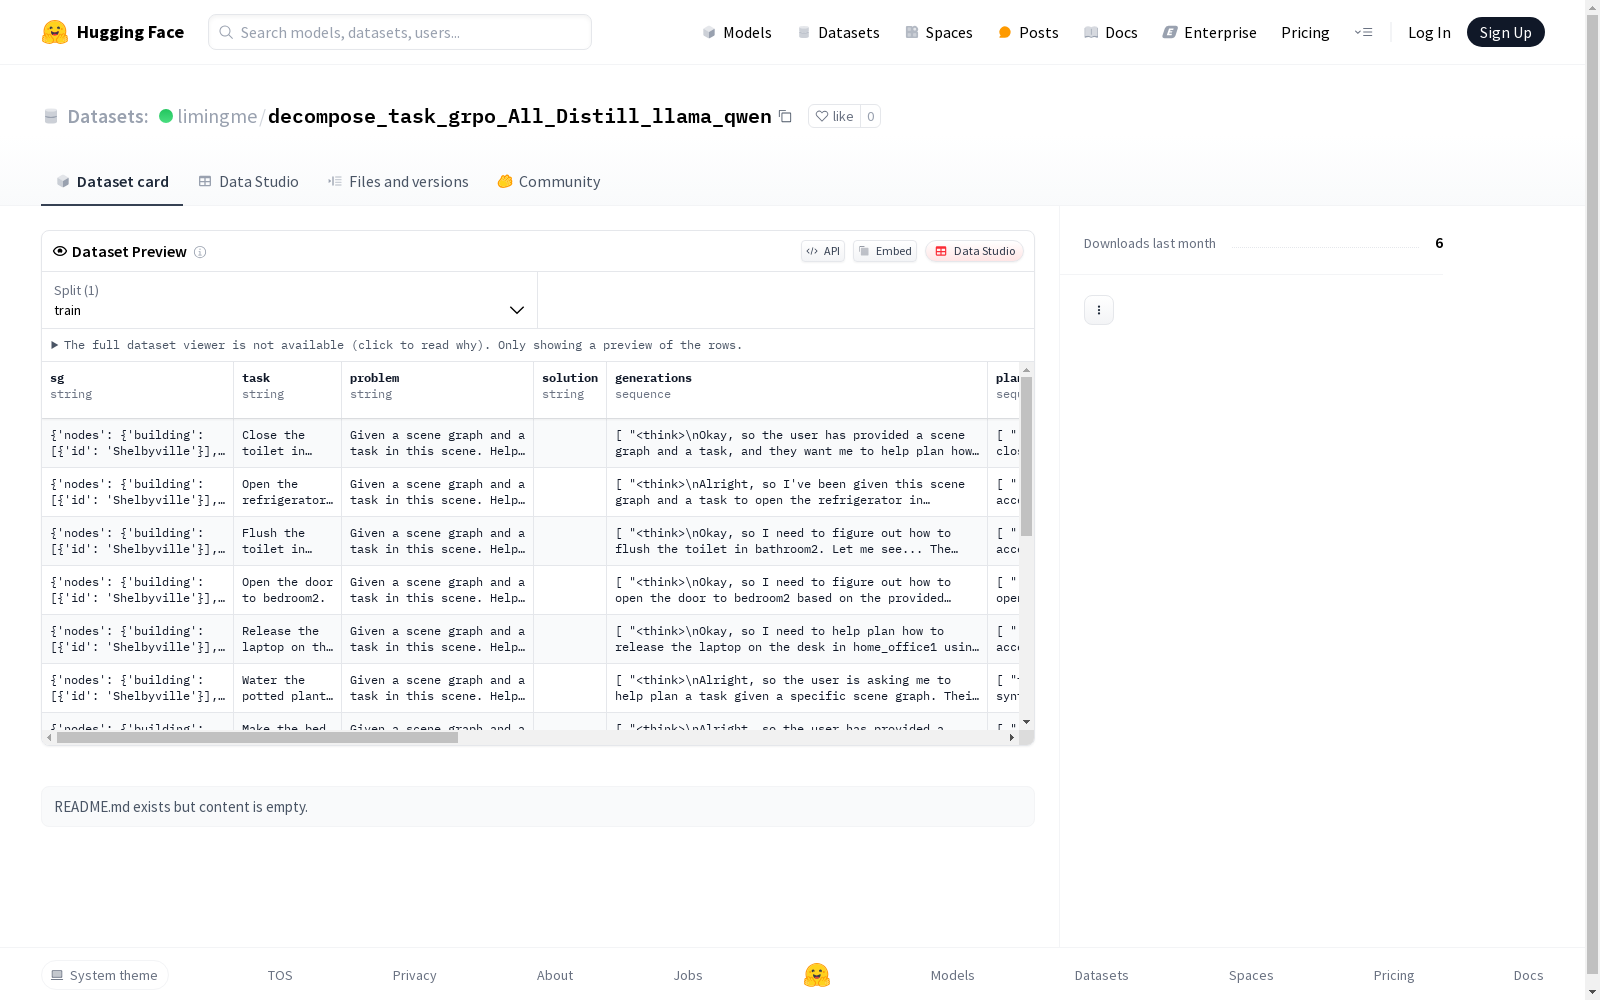Open the About footer link
1600x1000 pixels.
tap(555, 975)
